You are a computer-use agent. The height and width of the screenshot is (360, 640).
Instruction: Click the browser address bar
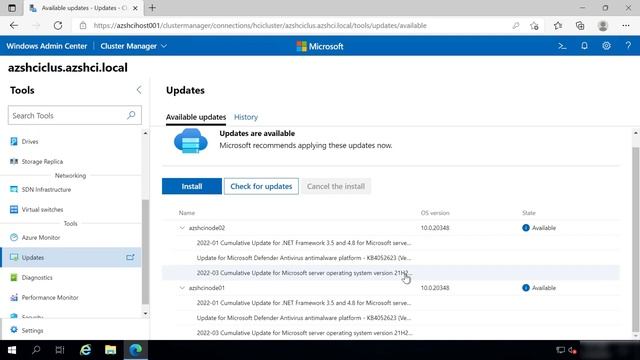(260, 25)
